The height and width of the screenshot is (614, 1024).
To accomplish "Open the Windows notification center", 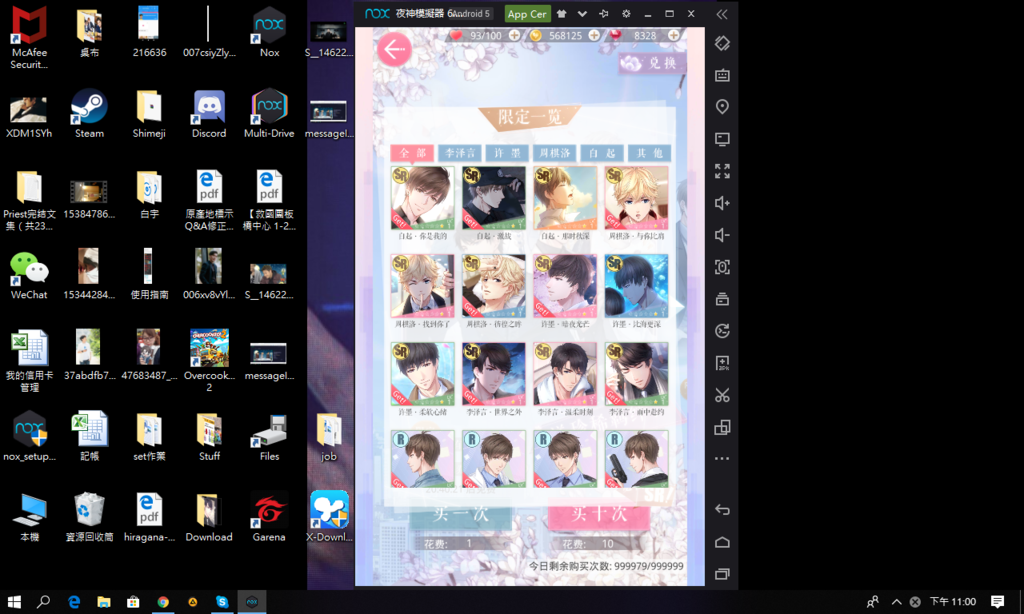I will pyautogui.click(x=997, y=602).
